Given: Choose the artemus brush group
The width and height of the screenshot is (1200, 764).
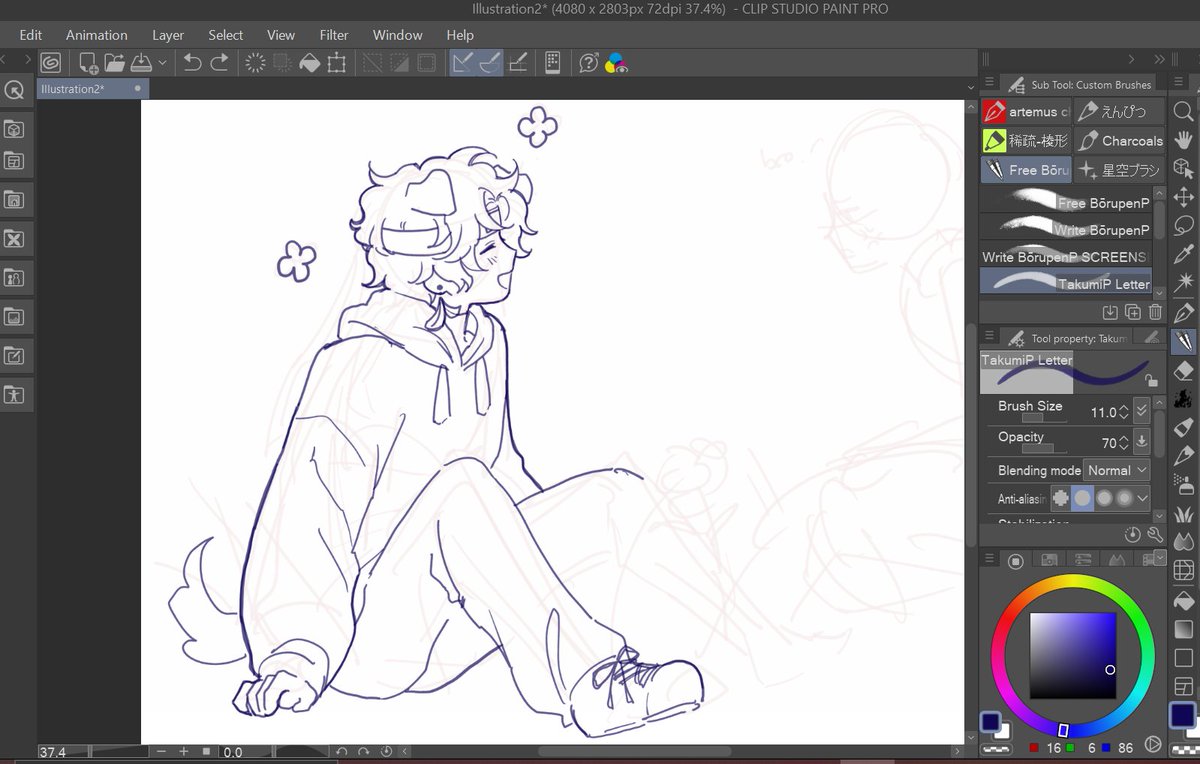Looking at the screenshot, I should pyautogui.click(x=1026, y=112).
